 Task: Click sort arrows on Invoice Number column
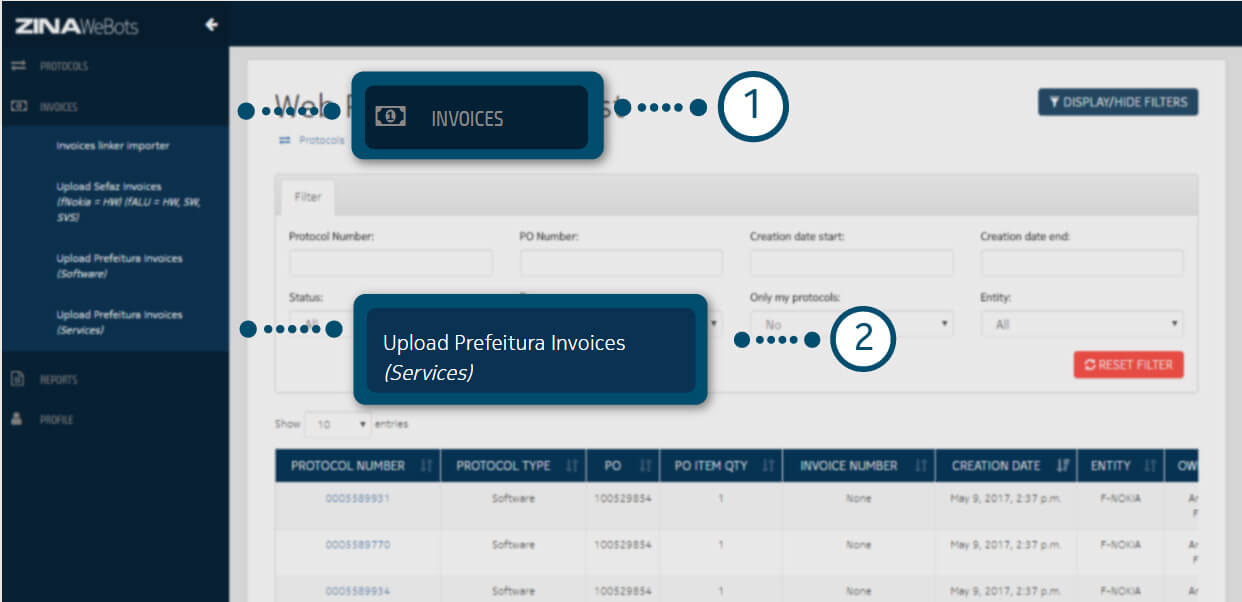[919, 466]
